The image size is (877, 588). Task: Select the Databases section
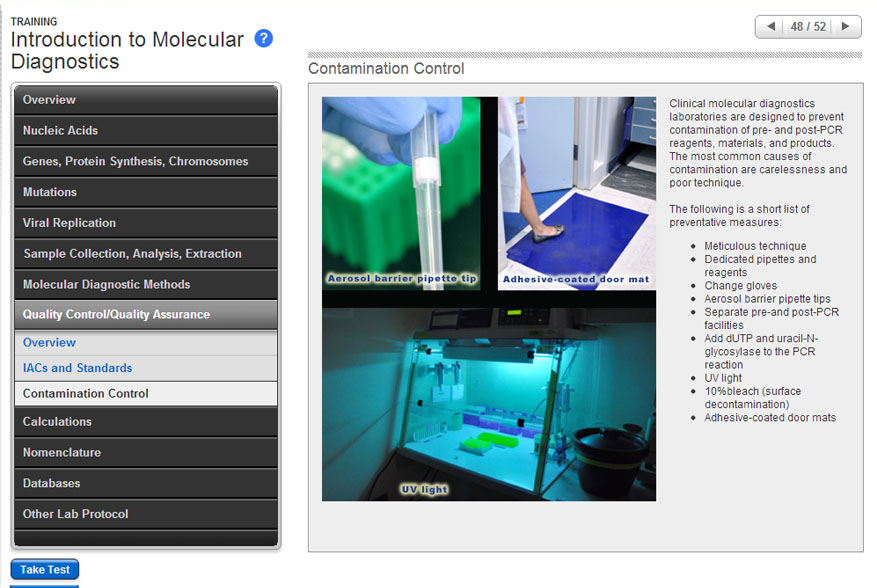[145, 484]
